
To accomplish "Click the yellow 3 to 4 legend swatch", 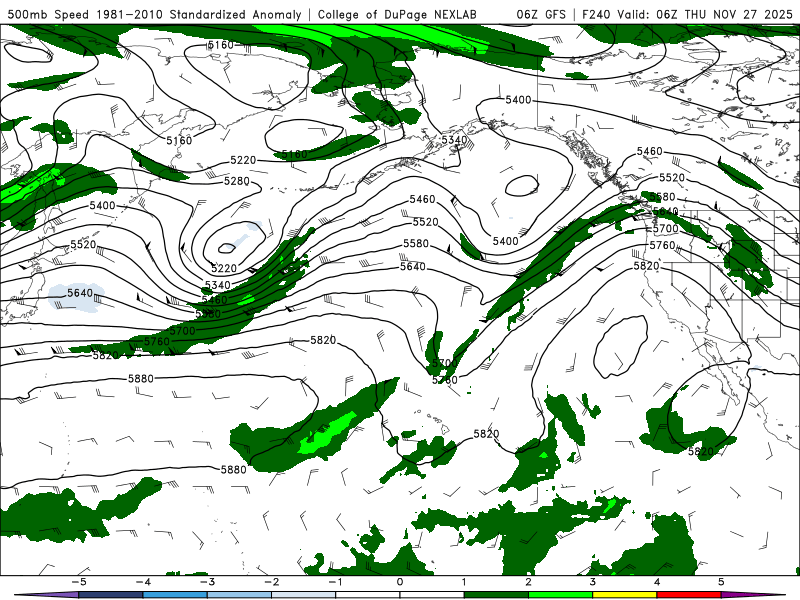I will (x=625, y=595).
